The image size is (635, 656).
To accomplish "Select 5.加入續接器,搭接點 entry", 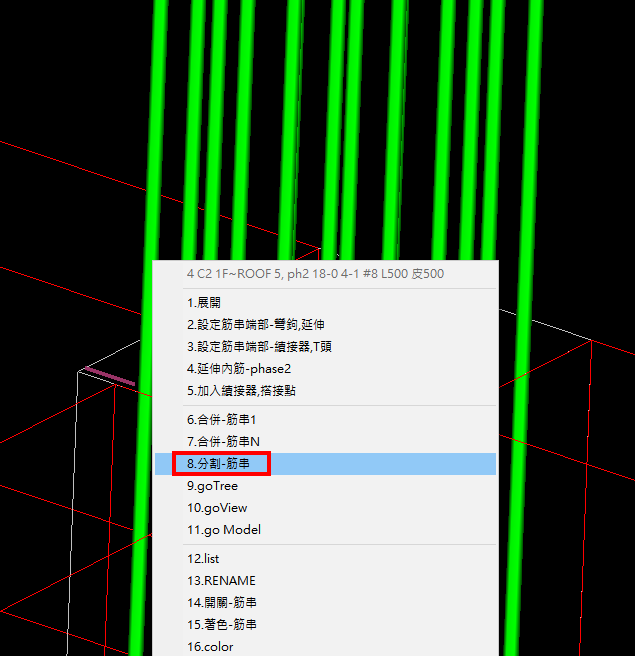I will point(325,391).
